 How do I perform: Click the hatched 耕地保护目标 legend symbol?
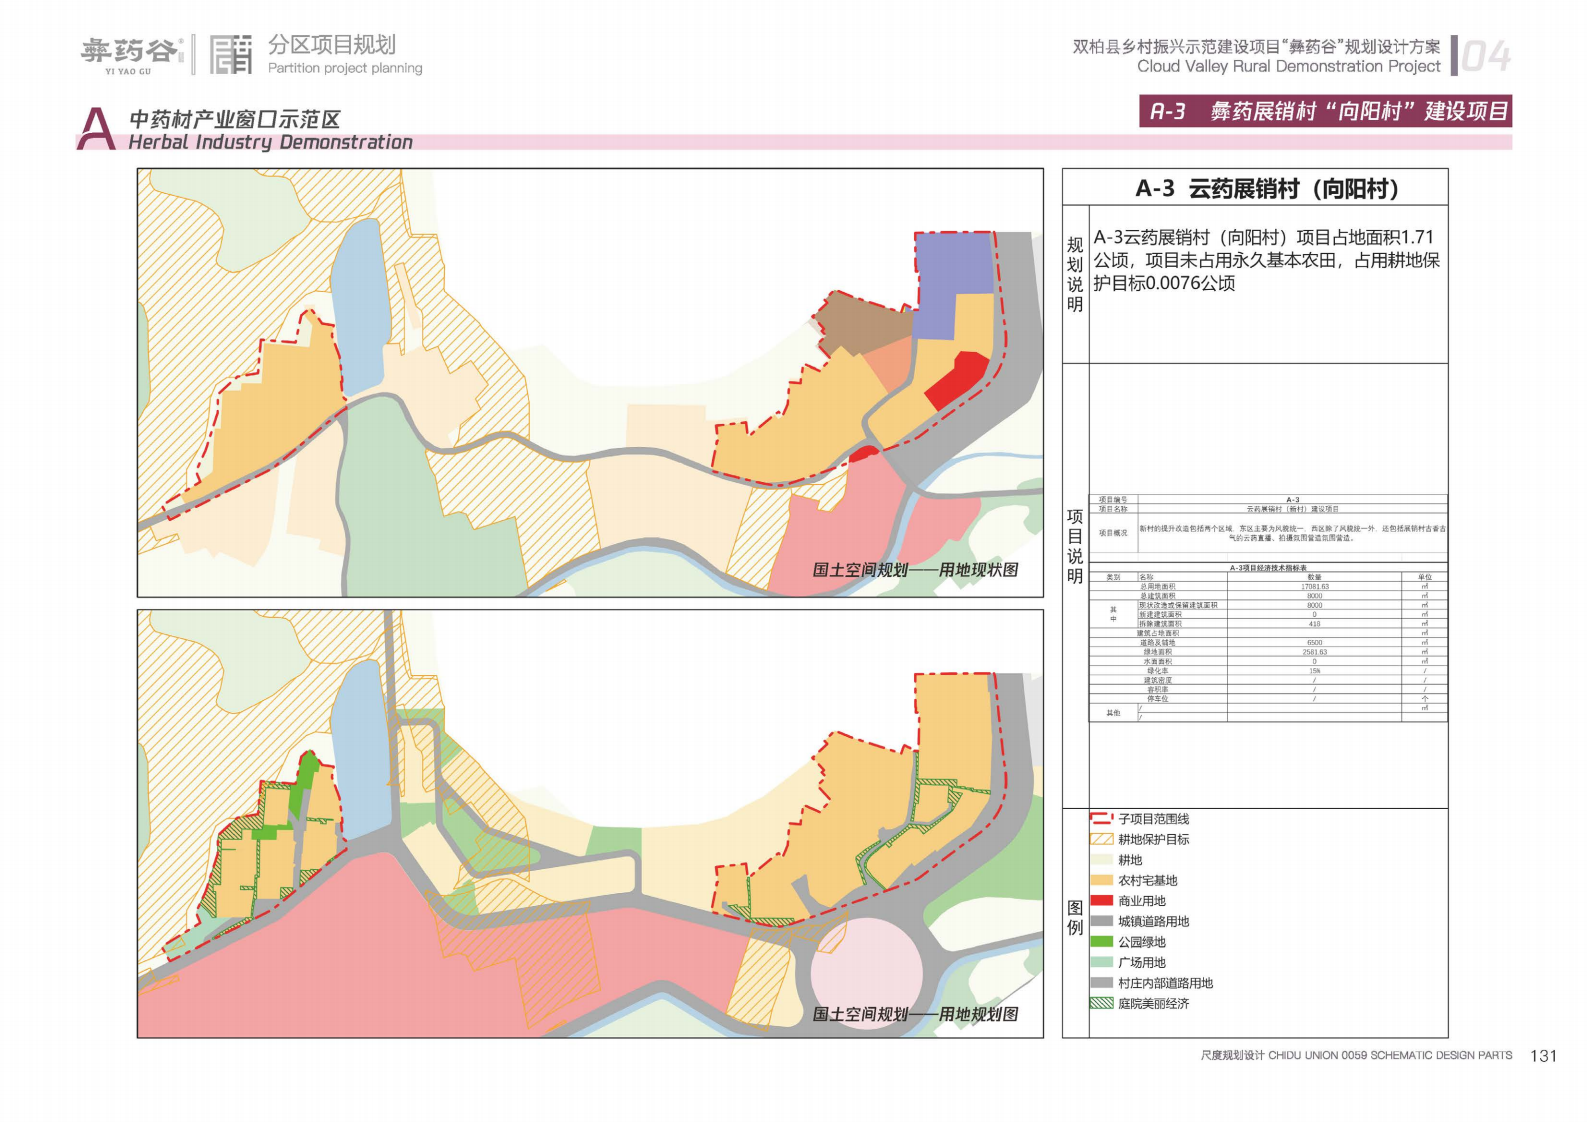tap(1101, 839)
